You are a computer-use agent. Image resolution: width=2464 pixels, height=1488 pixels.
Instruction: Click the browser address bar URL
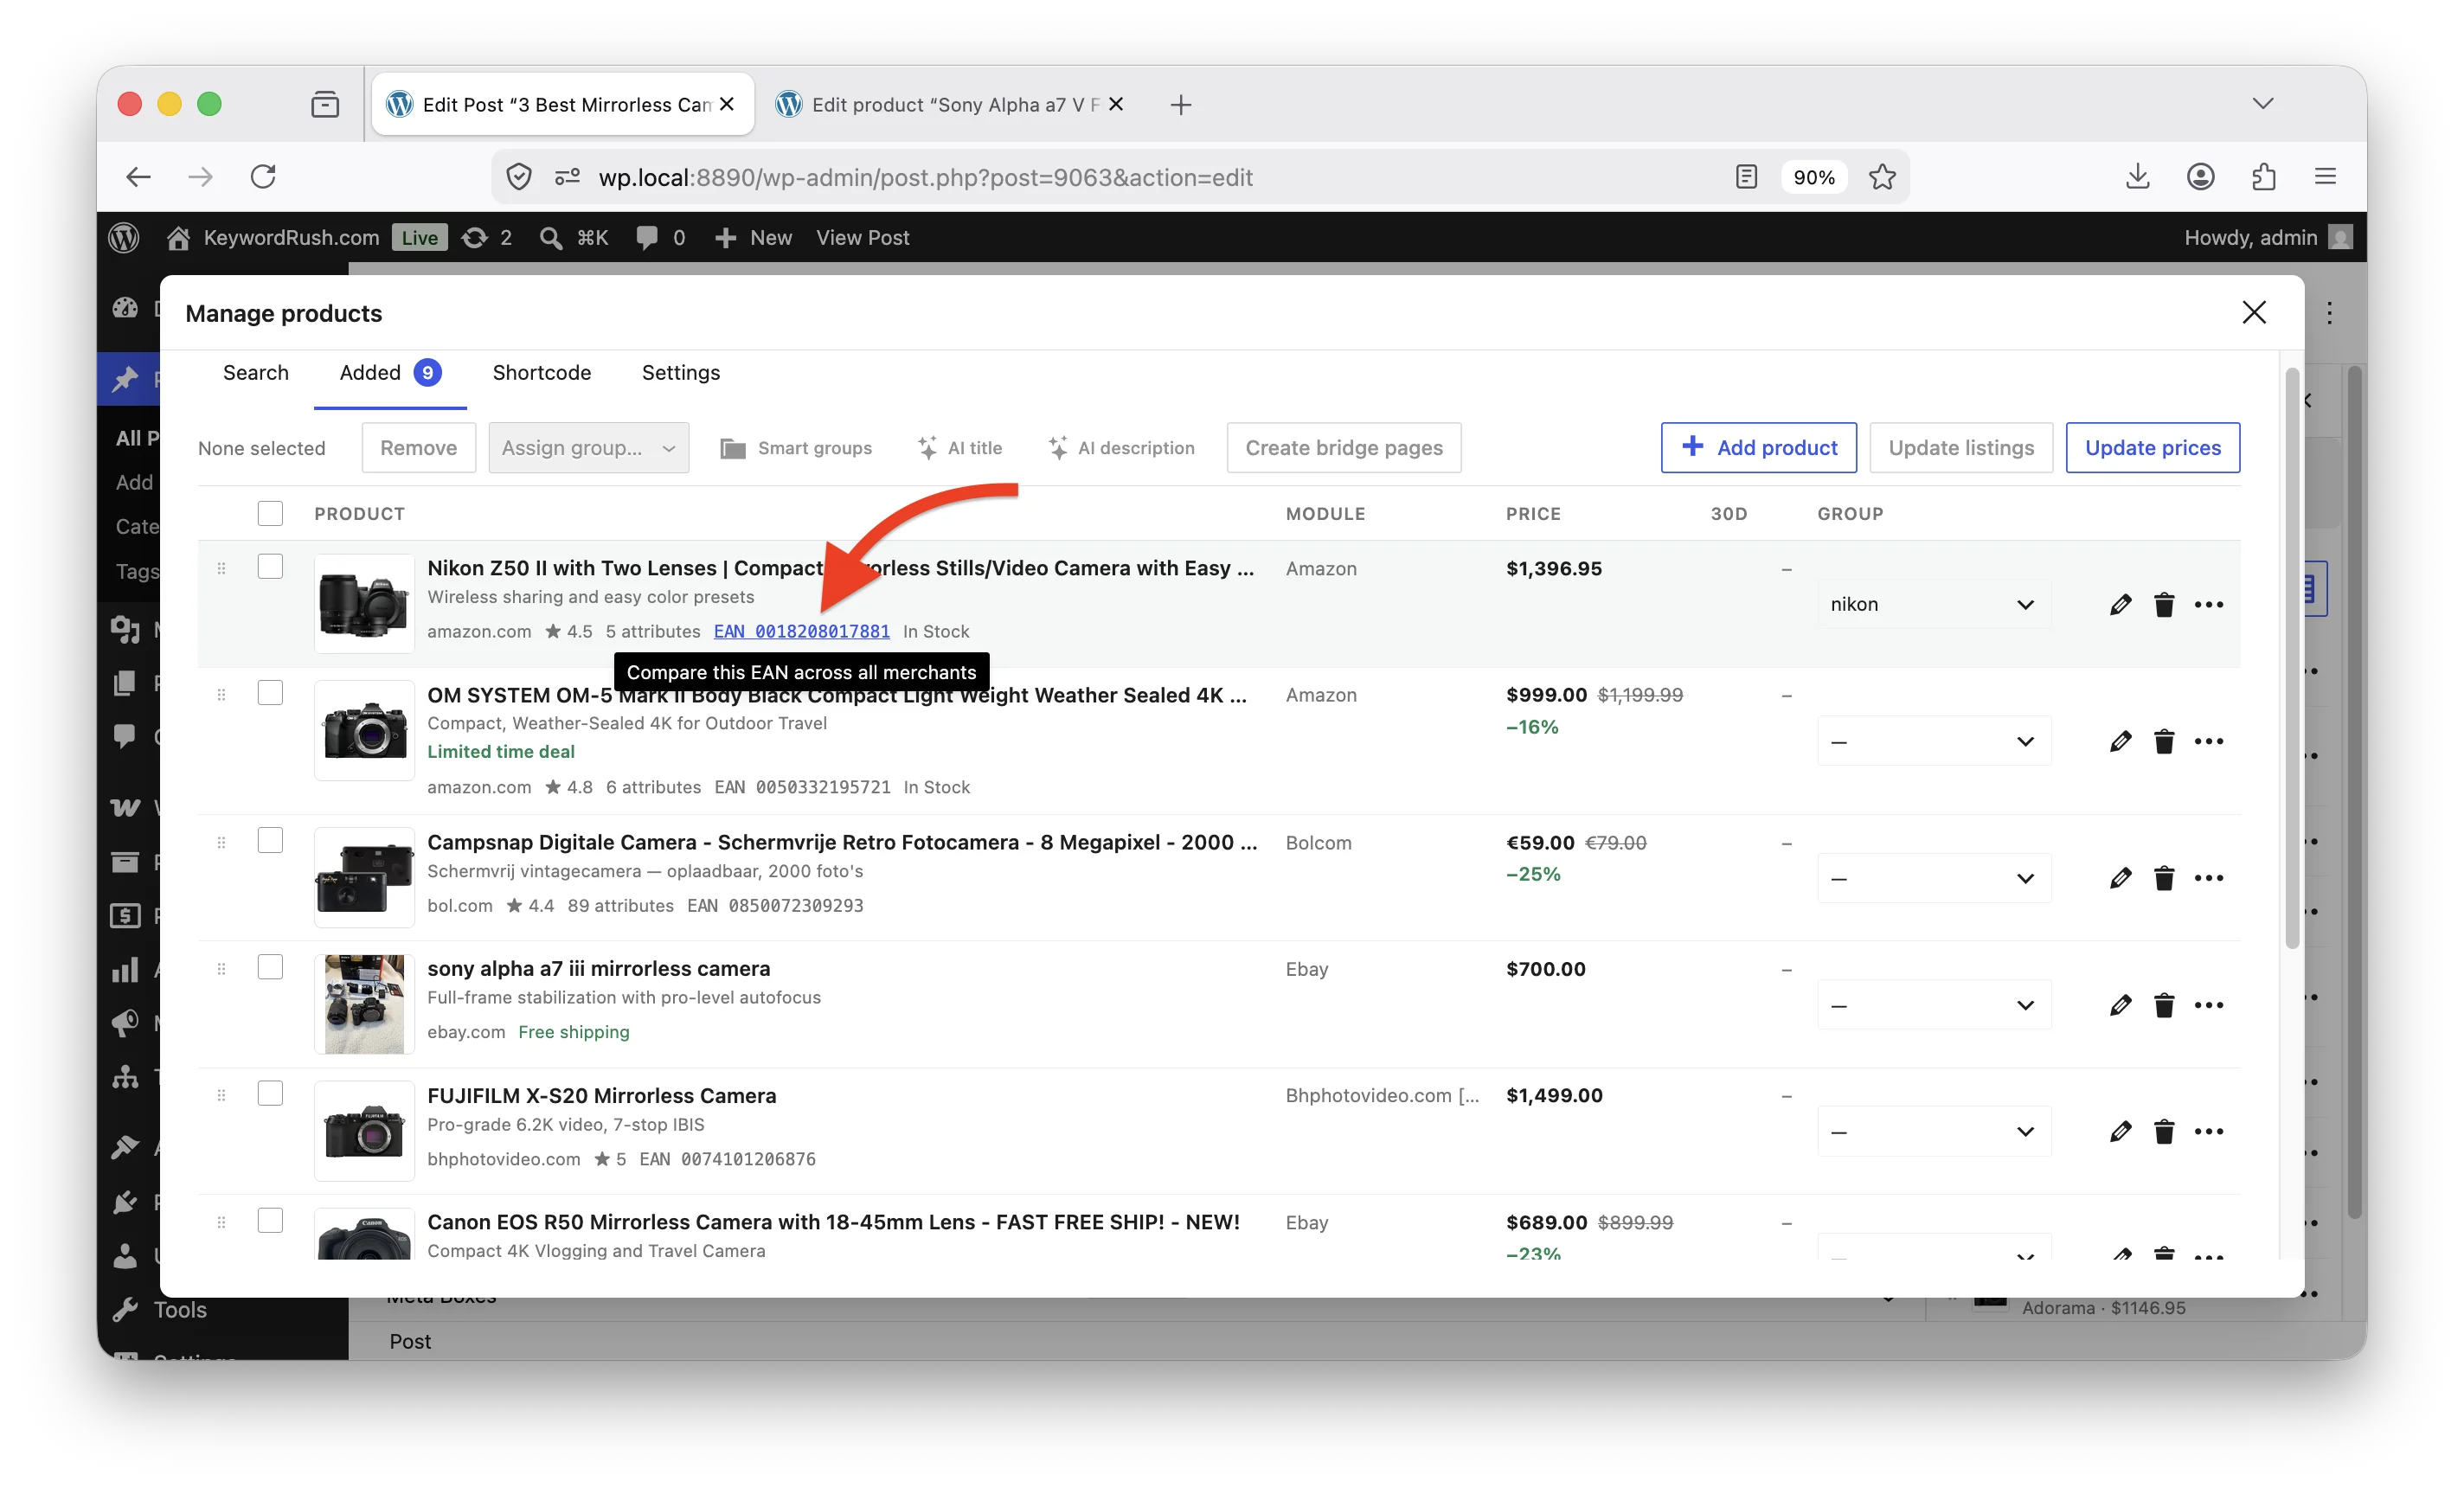[925, 177]
